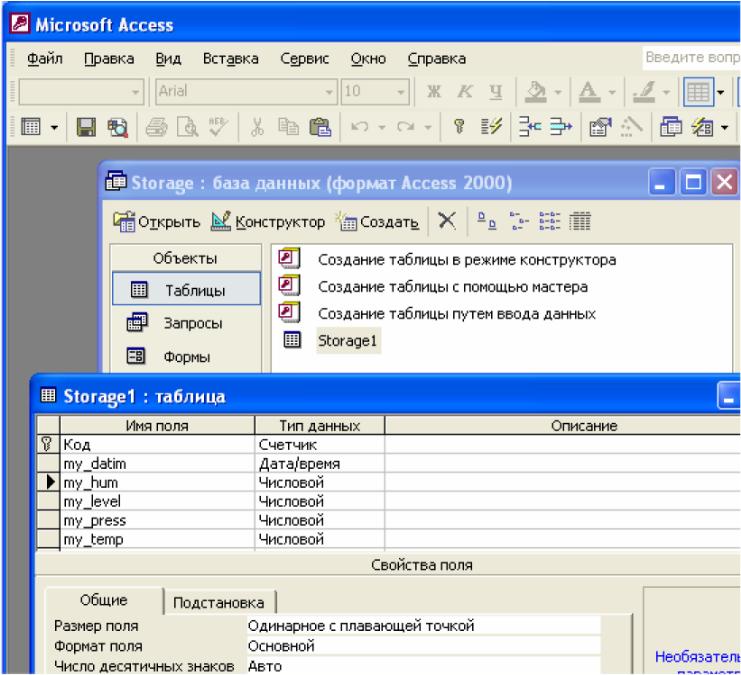Open the Правка menu
The width and height of the screenshot is (741, 675).
(109, 59)
